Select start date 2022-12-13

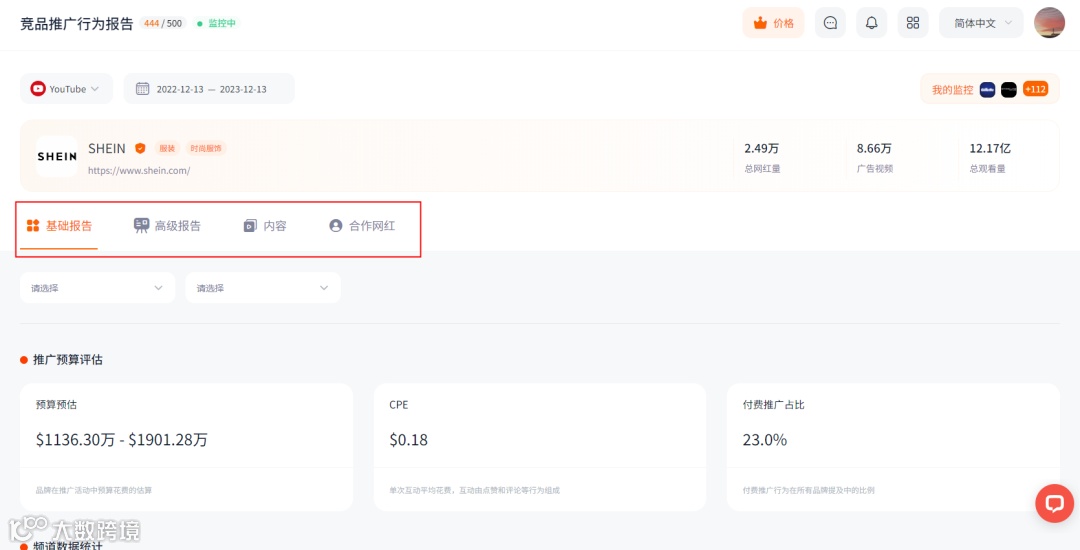pos(180,89)
